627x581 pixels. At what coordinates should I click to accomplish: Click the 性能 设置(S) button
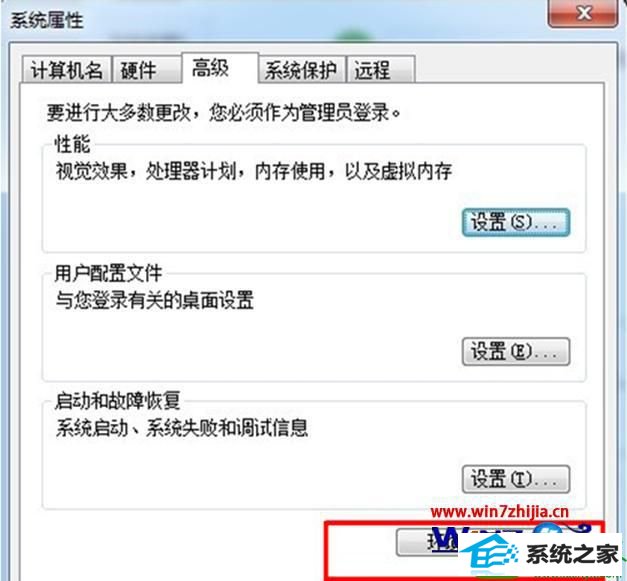(x=516, y=222)
